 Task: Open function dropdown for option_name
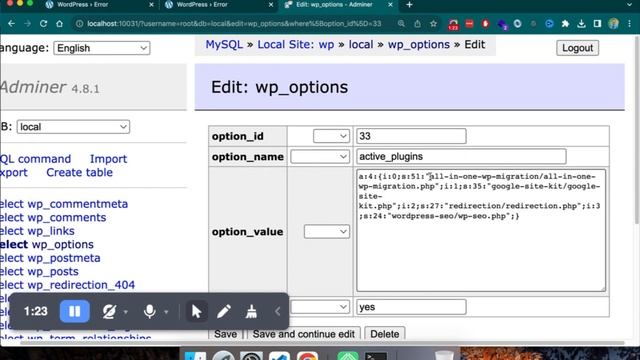320,156
